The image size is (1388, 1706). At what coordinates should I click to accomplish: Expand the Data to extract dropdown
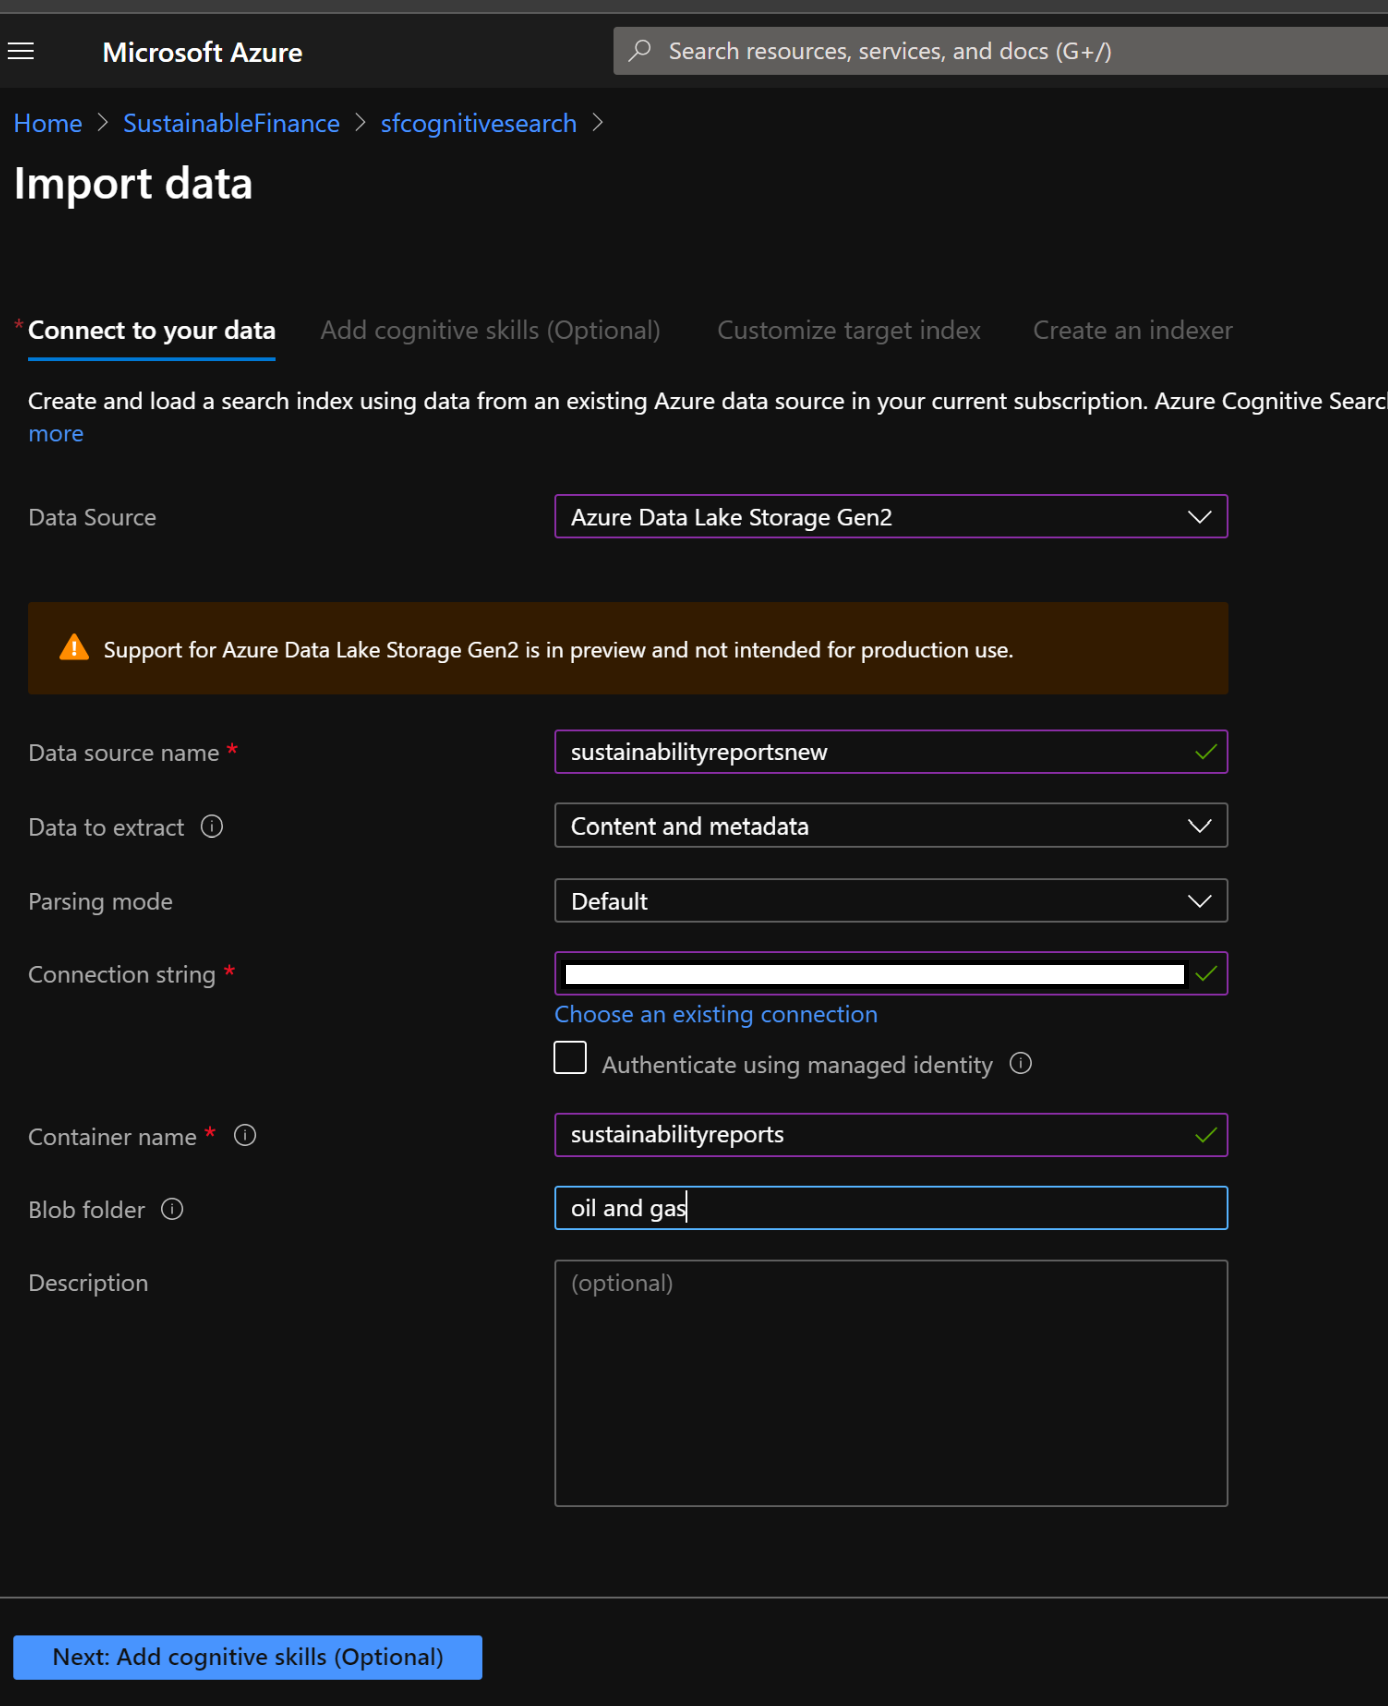tap(890, 826)
